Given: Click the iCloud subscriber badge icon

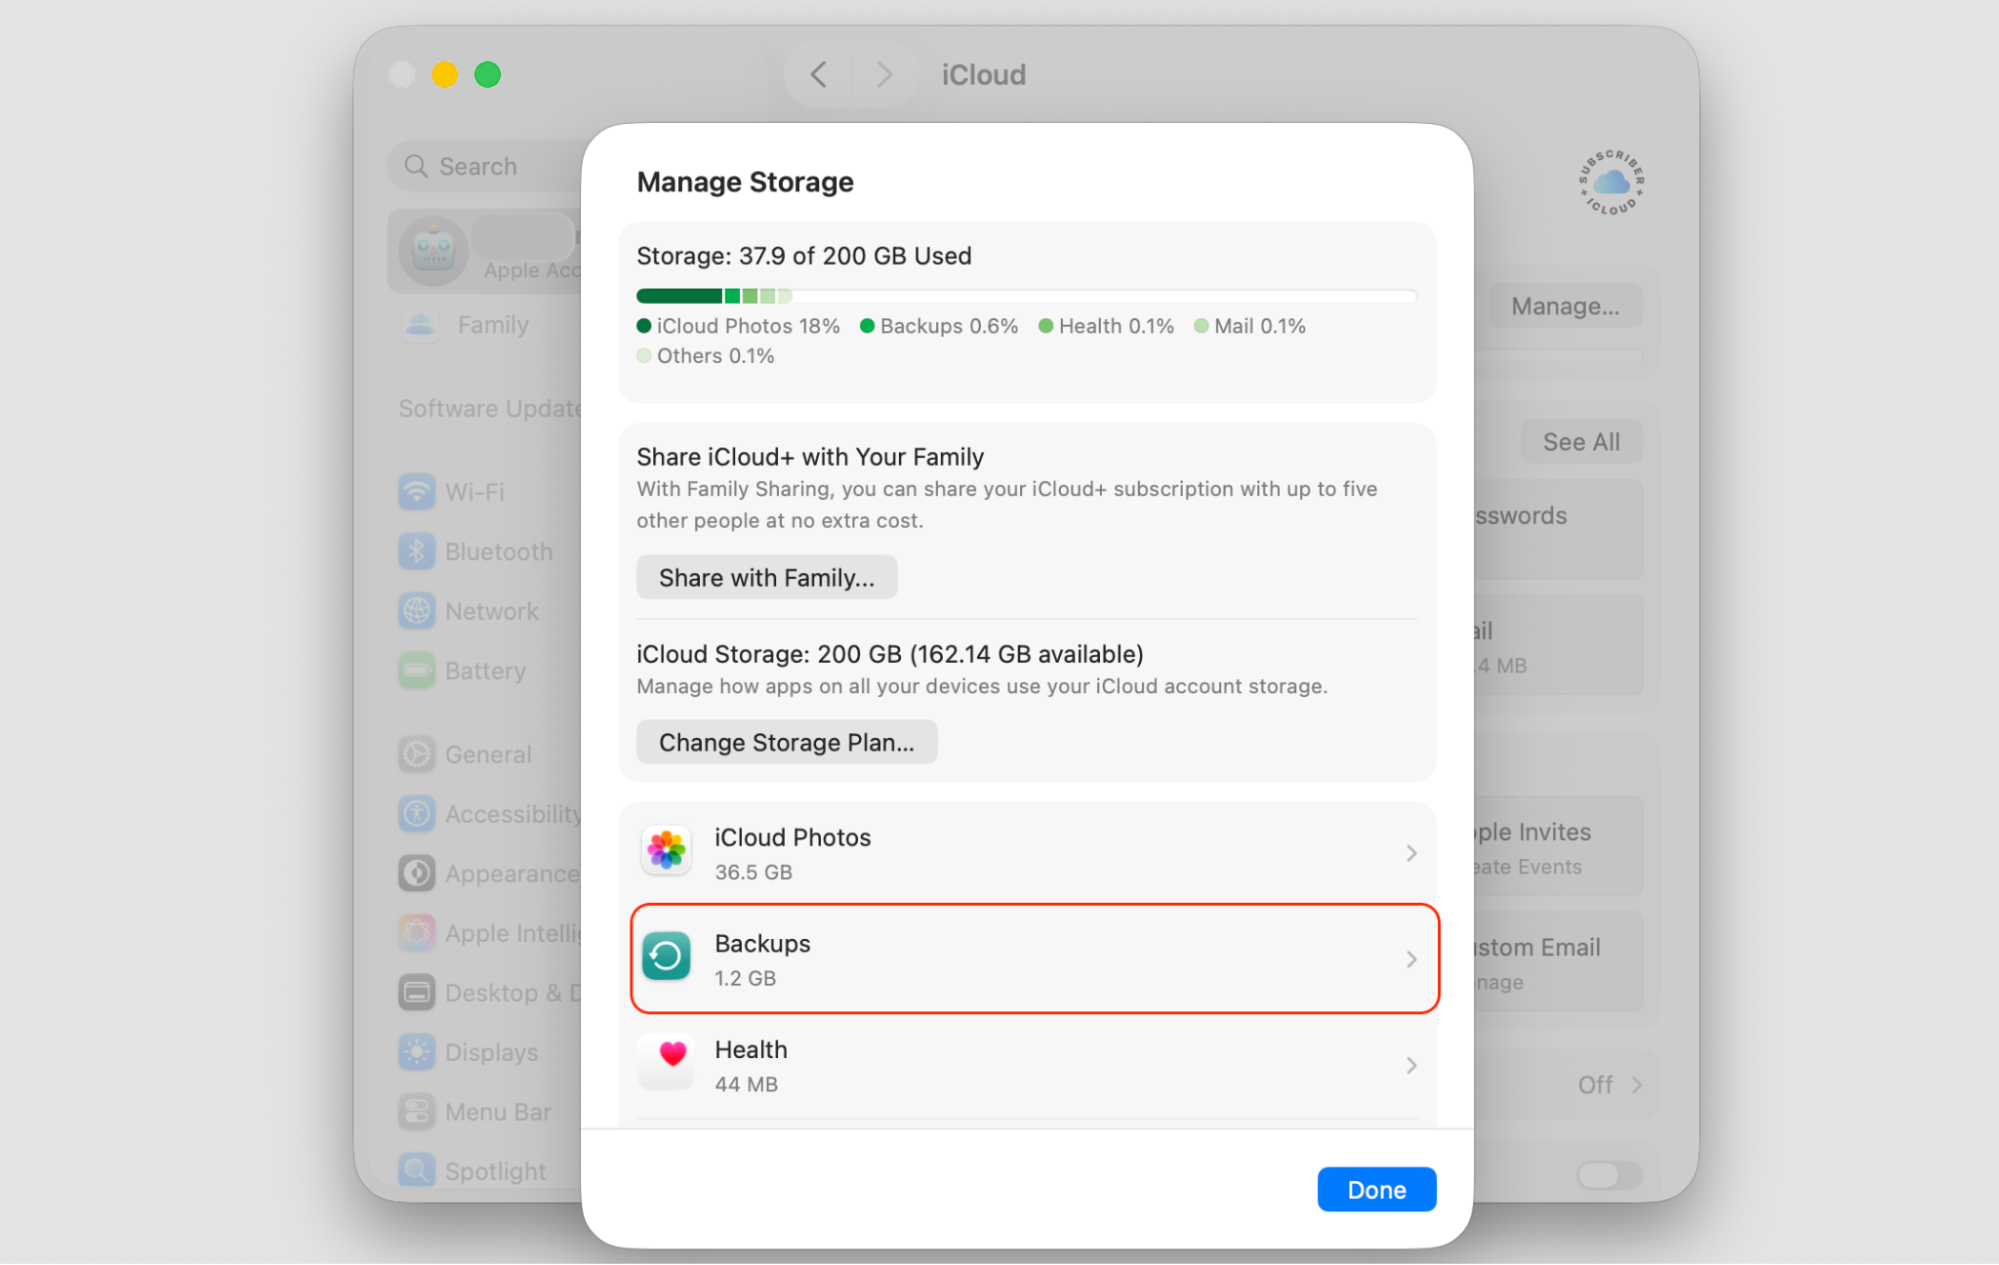Looking at the screenshot, I should click(x=1611, y=182).
